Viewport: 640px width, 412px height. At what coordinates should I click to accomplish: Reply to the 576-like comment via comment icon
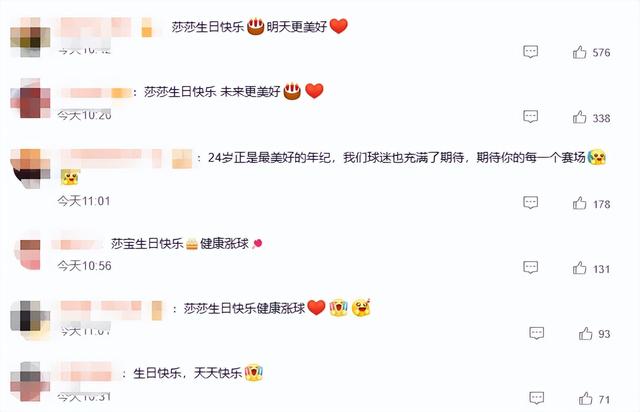click(x=531, y=52)
